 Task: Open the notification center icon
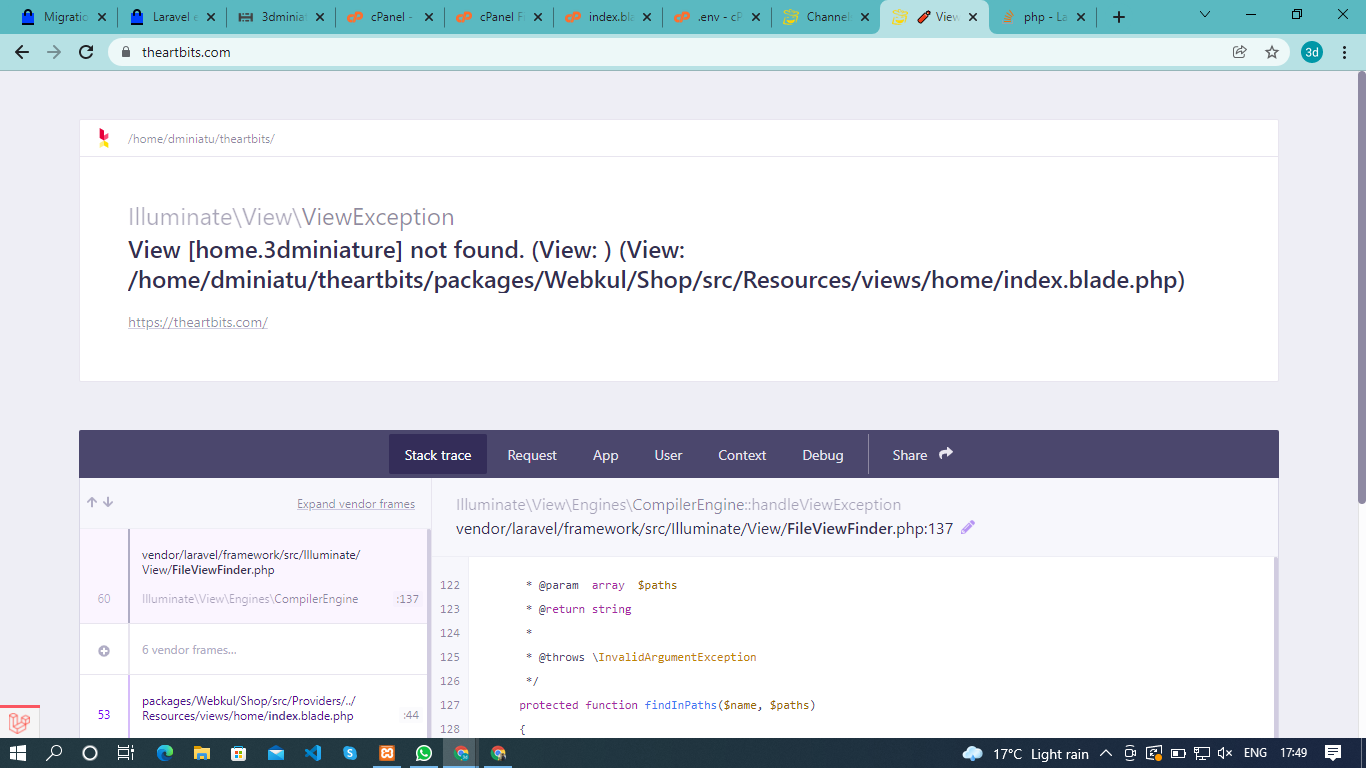1332,753
